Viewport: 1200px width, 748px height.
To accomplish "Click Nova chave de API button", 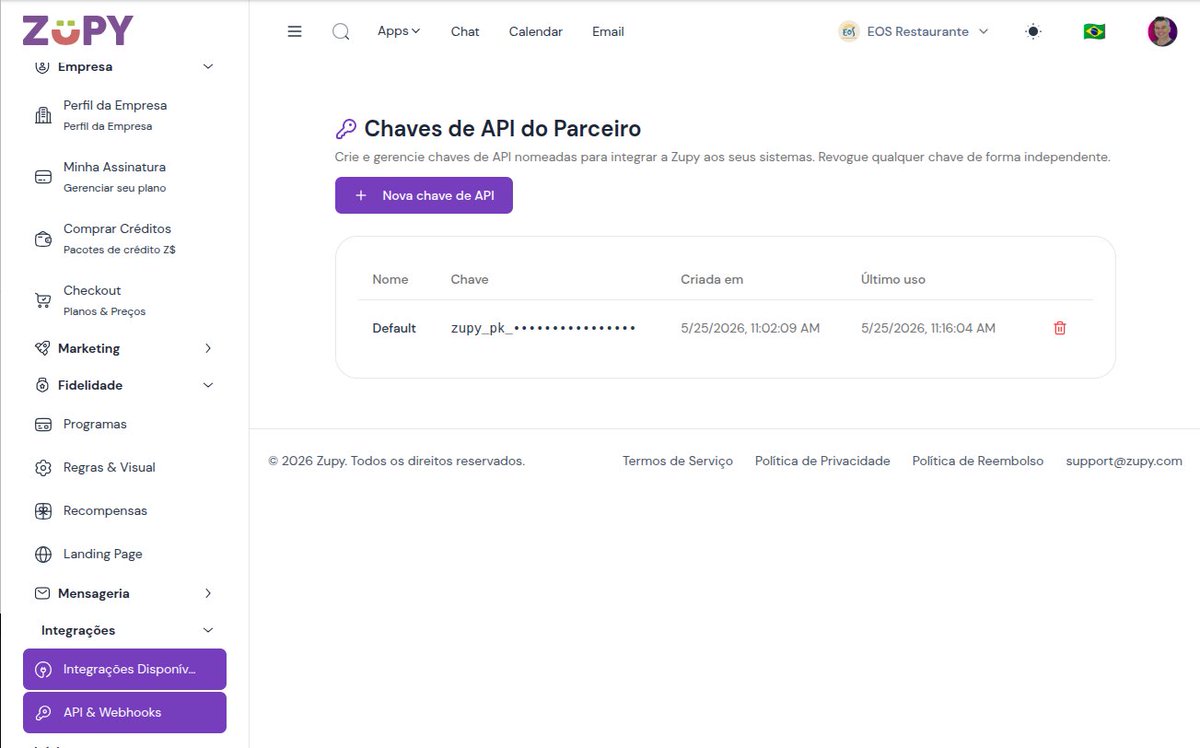I will pyautogui.click(x=424, y=196).
